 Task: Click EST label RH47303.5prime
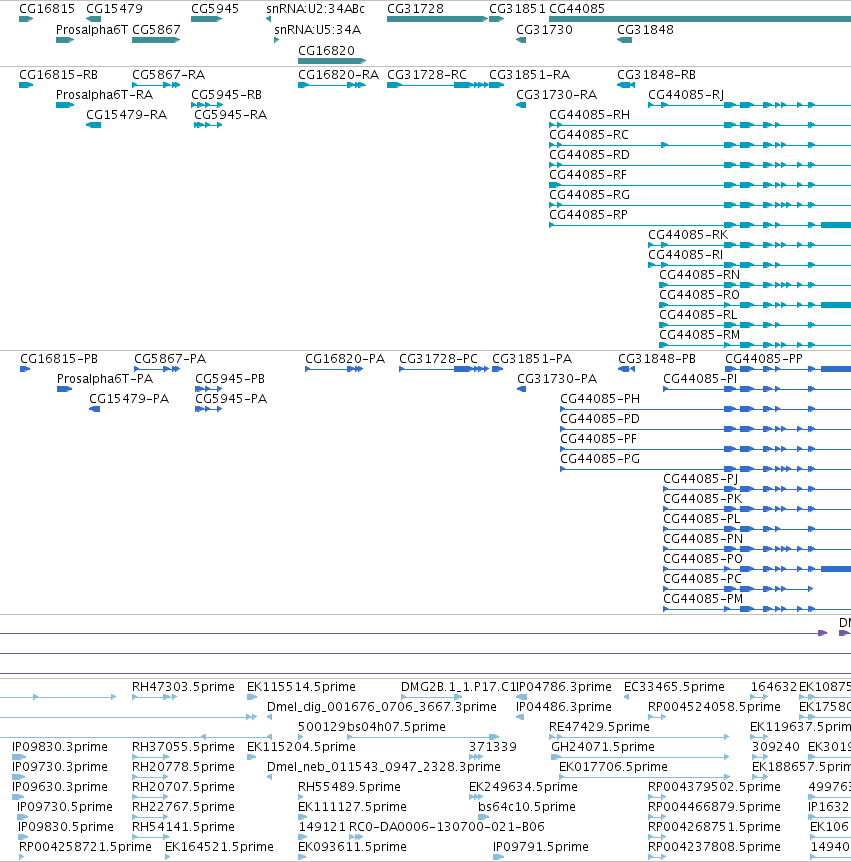[x=183, y=687]
